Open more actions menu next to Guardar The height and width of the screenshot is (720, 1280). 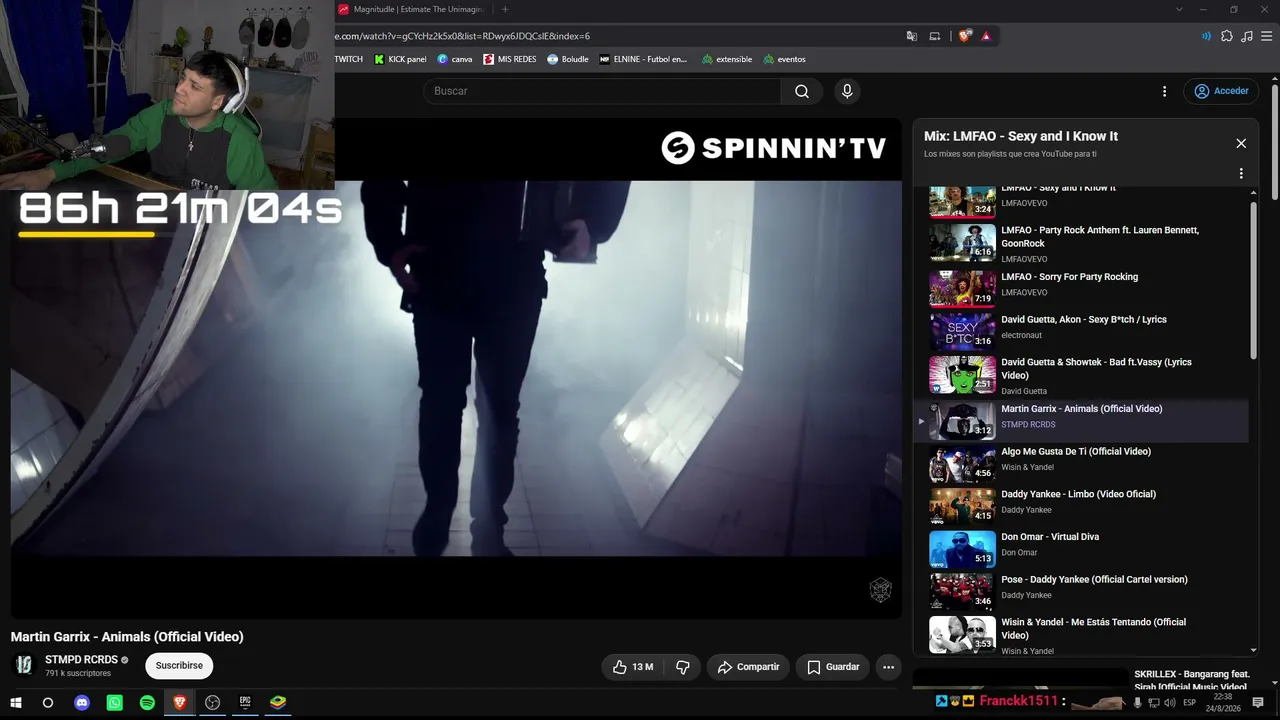tap(887, 667)
